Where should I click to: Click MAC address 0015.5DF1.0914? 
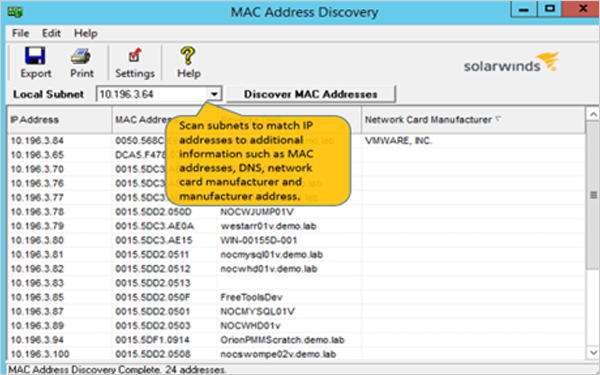point(152,340)
